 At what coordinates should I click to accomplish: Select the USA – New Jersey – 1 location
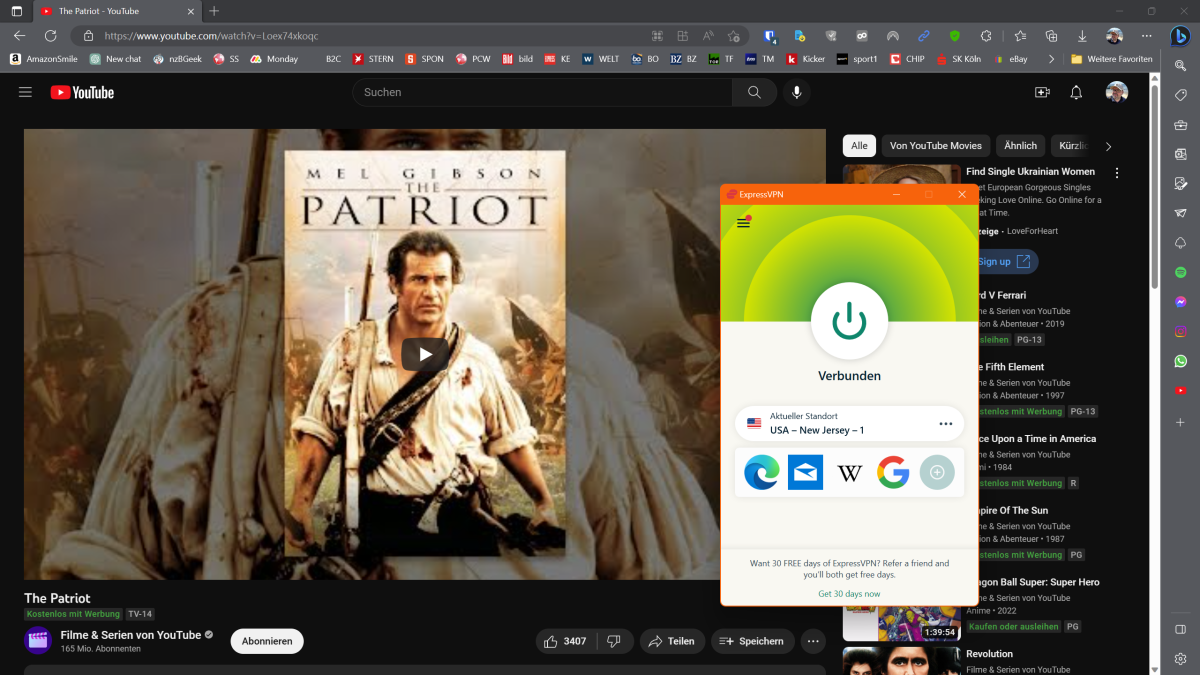(849, 424)
